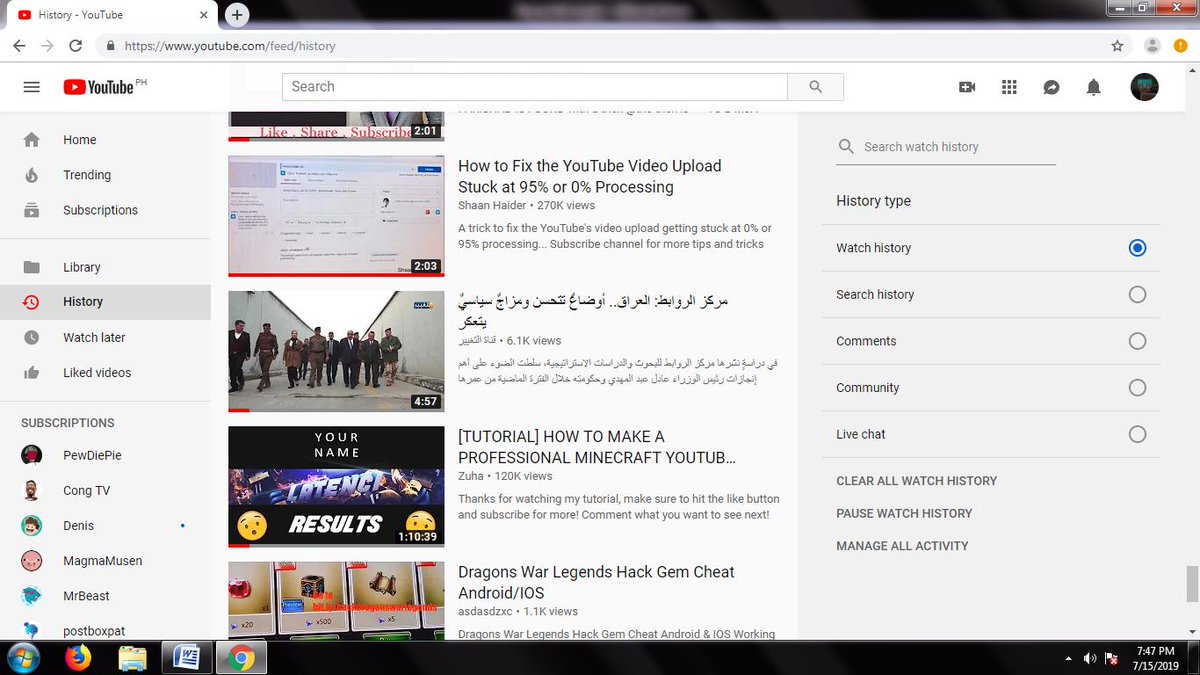Viewport: 1200px width, 675px height.
Task: Open Subscriptions in sidebar
Action: tap(105, 210)
